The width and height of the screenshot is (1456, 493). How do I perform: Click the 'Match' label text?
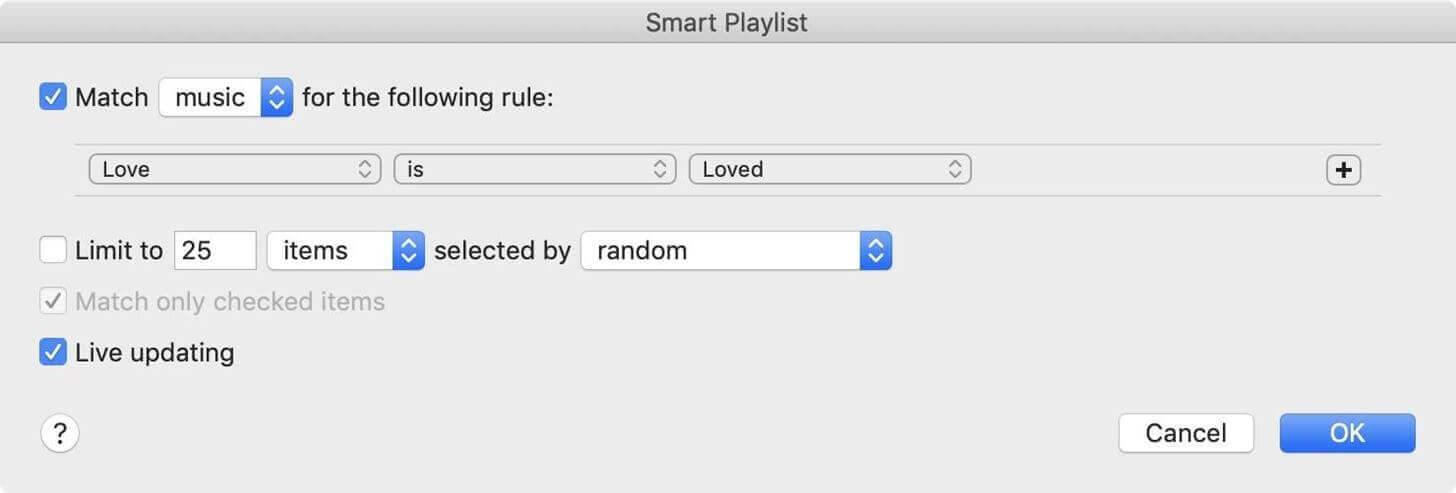(112, 97)
